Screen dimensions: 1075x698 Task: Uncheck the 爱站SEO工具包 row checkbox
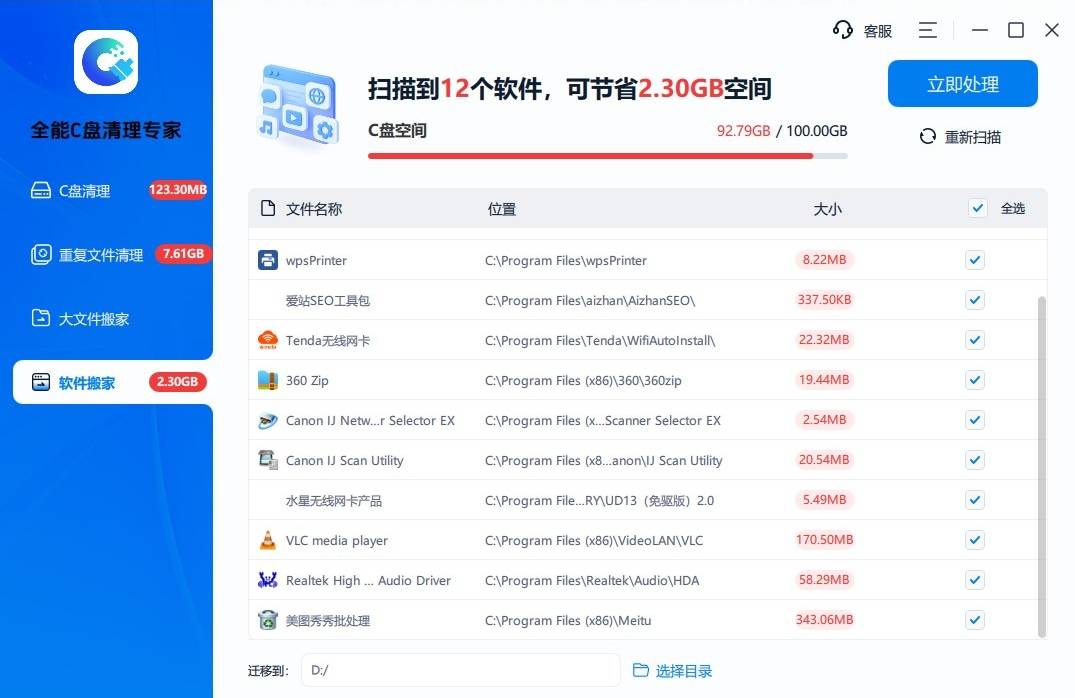975,300
